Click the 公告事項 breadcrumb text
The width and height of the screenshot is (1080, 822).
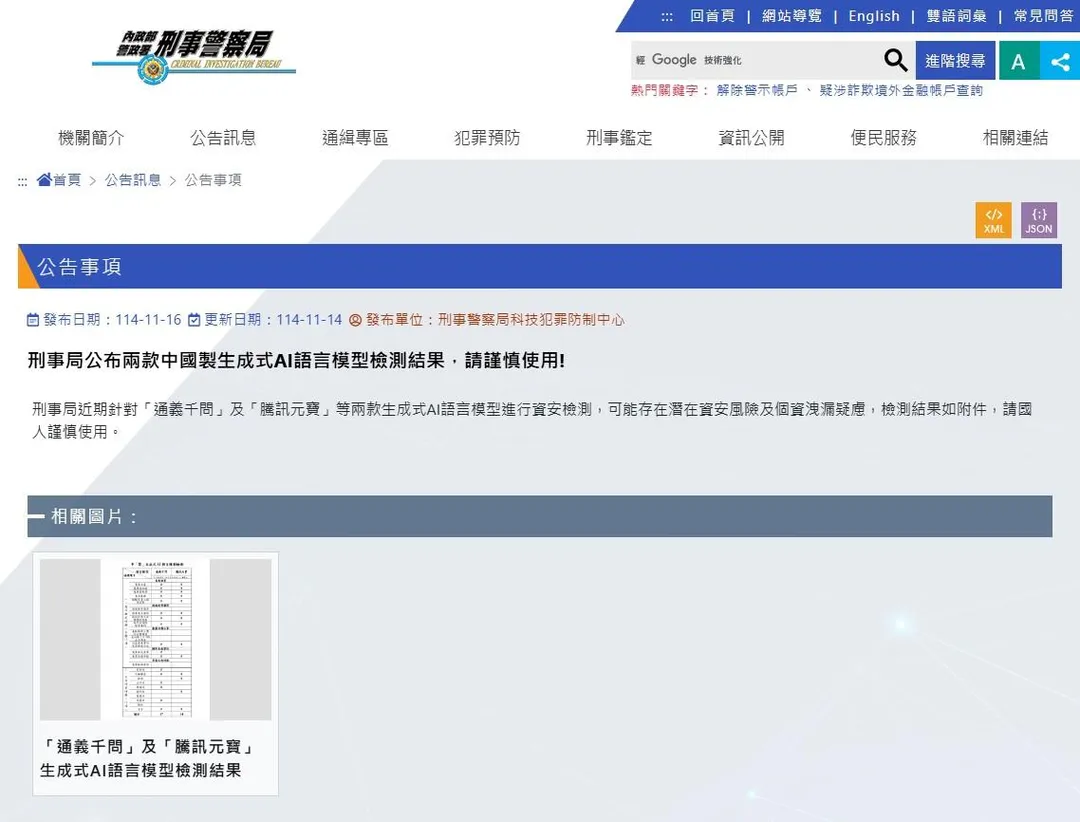click(x=213, y=180)
